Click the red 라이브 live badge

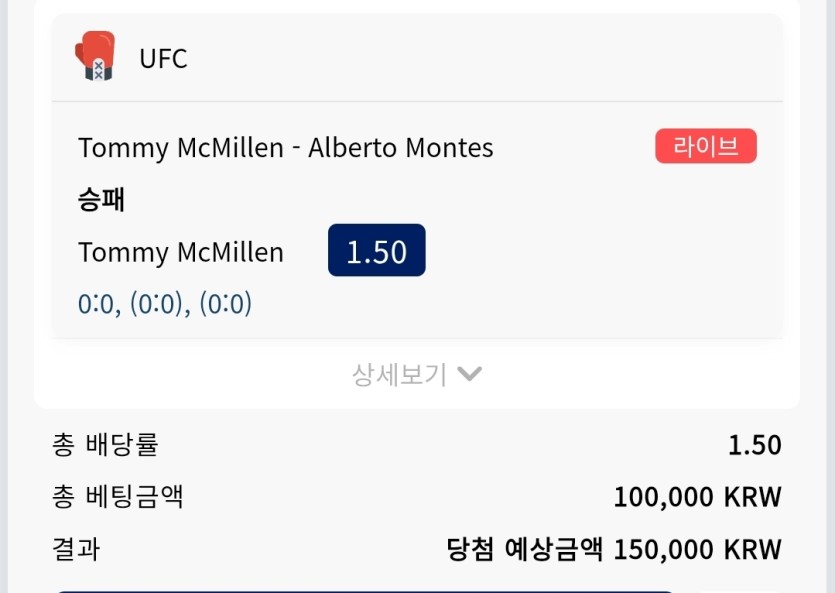click(706, 146)
